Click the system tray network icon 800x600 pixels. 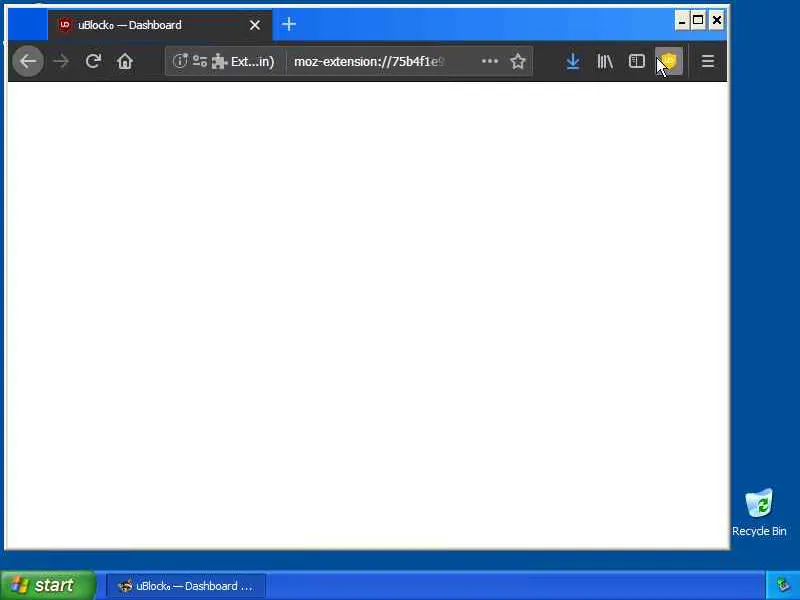(783, 585)
